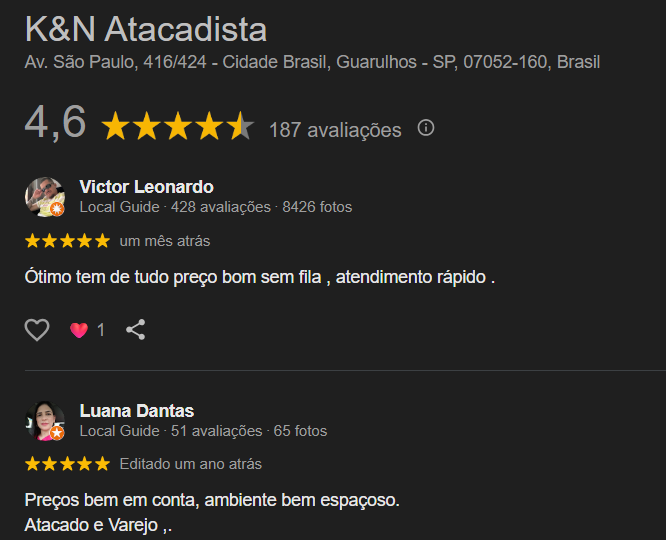This screenshot has height=540, width=666.
Task: Open Luana Dantas's profile photo
Action: tap(45, 421)
